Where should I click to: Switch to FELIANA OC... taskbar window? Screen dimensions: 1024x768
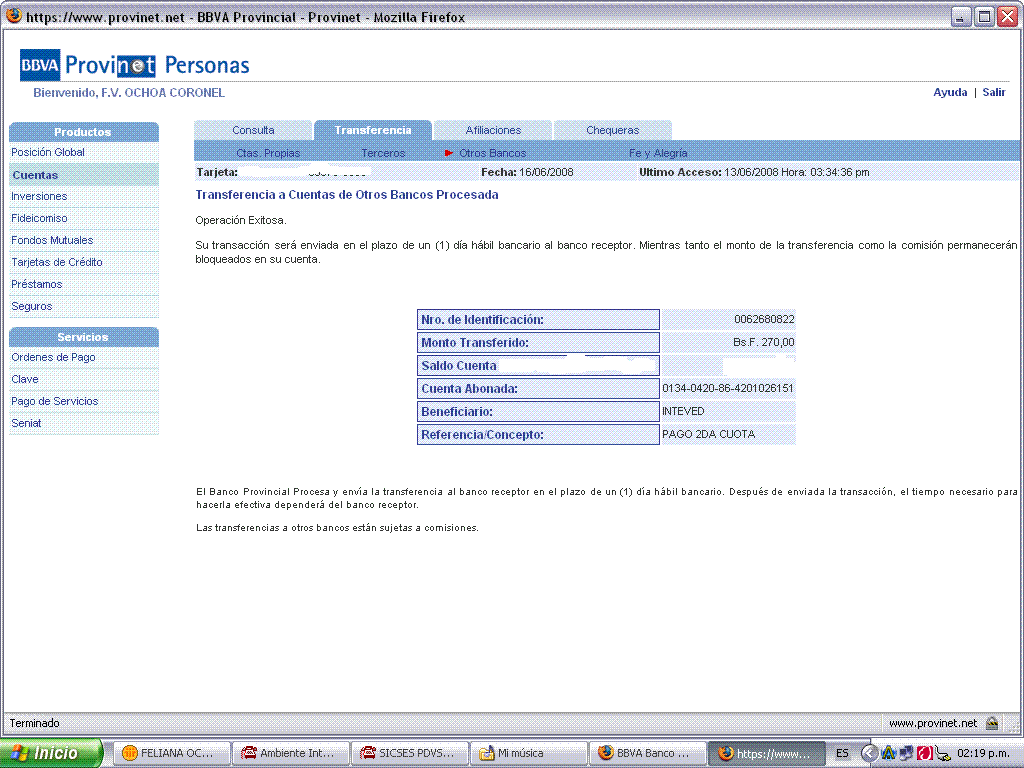[x=173, y=753]
